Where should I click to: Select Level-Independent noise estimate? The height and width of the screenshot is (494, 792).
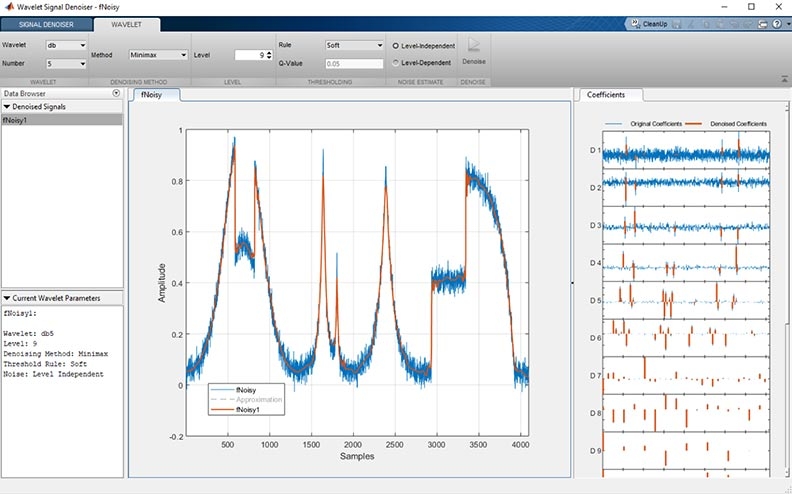pyautogui.click(x=424, y=46)
